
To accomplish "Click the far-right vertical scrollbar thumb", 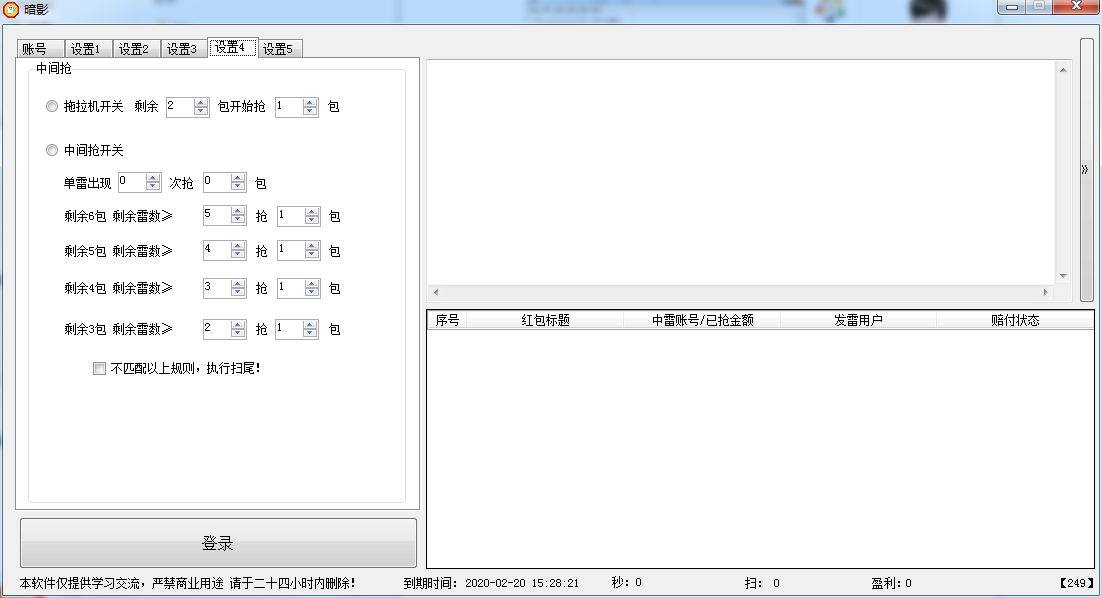I will click(1087, 169).
